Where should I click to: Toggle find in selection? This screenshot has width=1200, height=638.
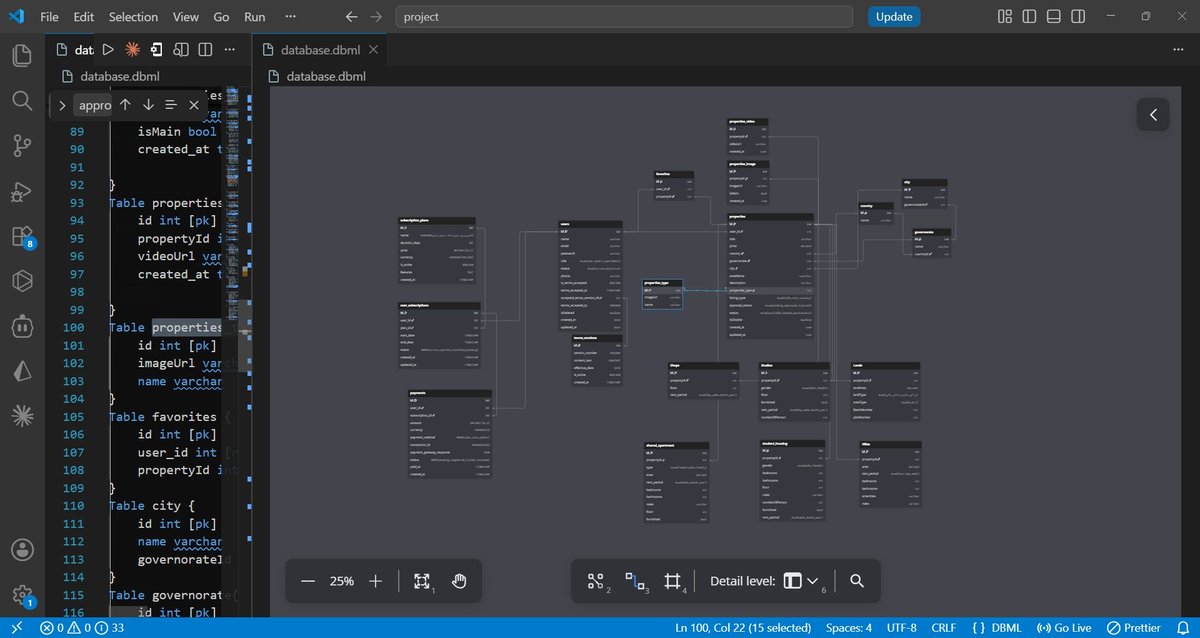tap(171, 105)
